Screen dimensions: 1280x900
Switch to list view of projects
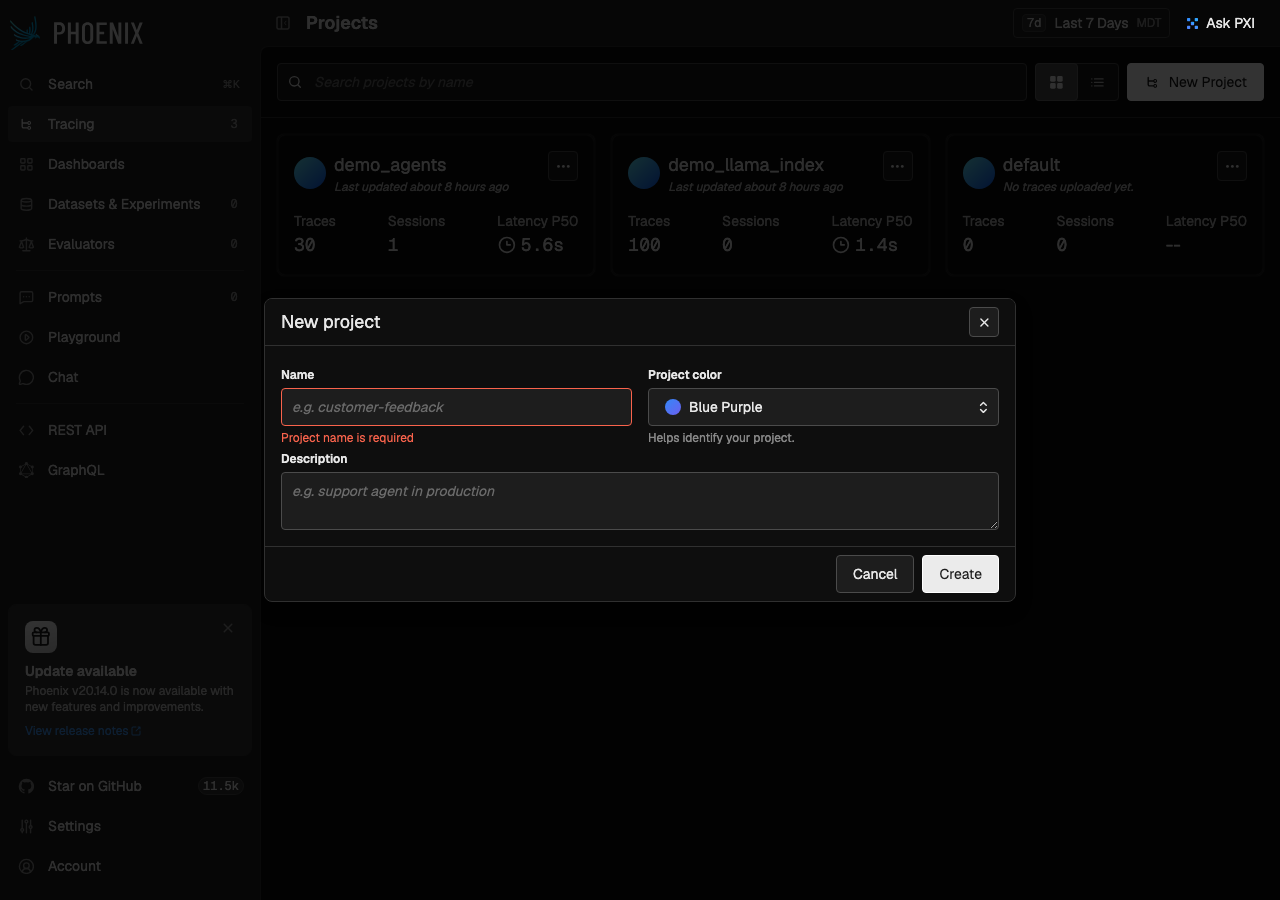tap(1098, 82)
